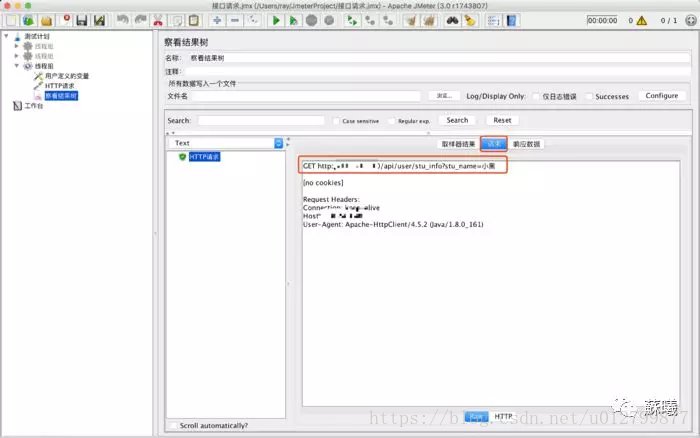Select HTTP请求 node in test plan tree
This screenshot has width=700, height=438.
click(59, 86)
